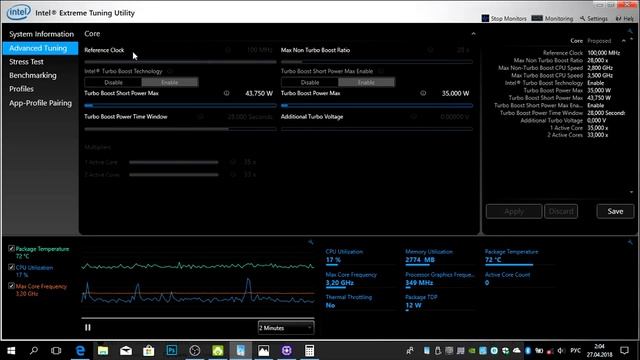Image resolution: width=640 pixels, height=360 pixels.
Task: Click the wrench icon above the monitor stats panel
Action: click(x=630, y=242)
